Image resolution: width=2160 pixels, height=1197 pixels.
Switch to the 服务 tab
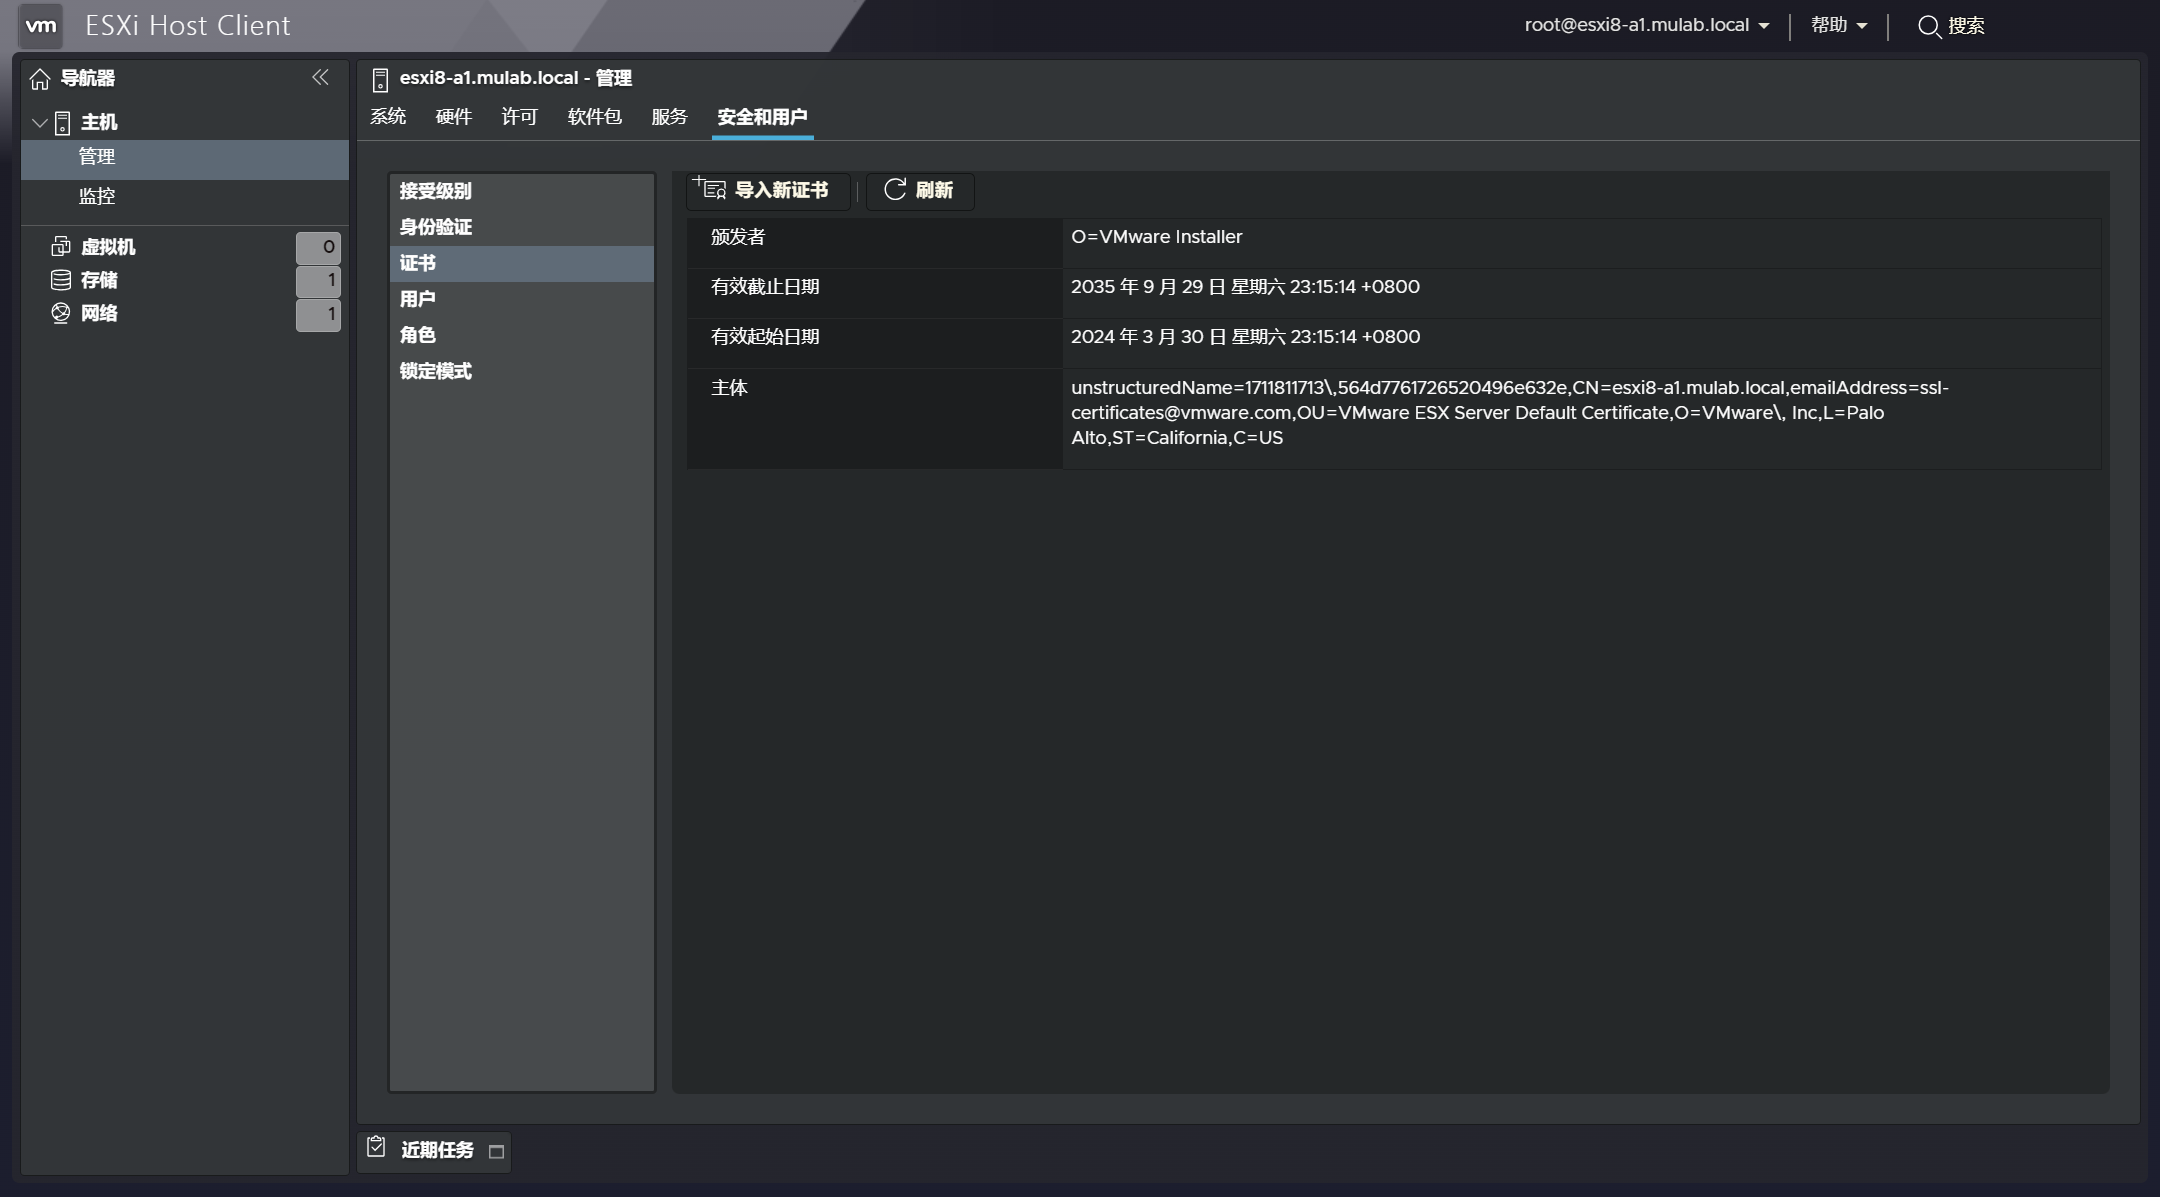coord(670,117)
